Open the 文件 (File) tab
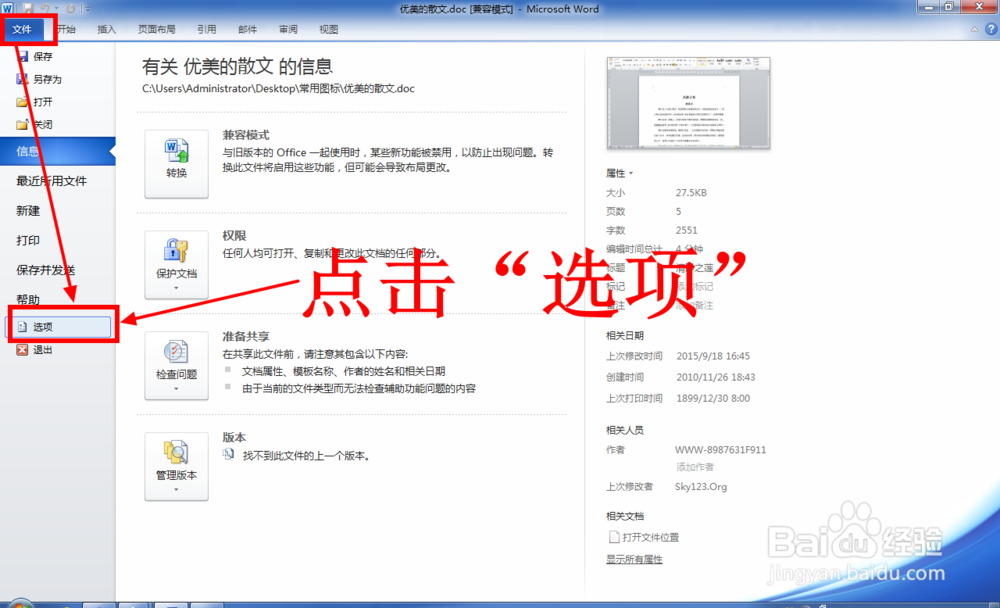1000x608 pixels. coord(23,29)
